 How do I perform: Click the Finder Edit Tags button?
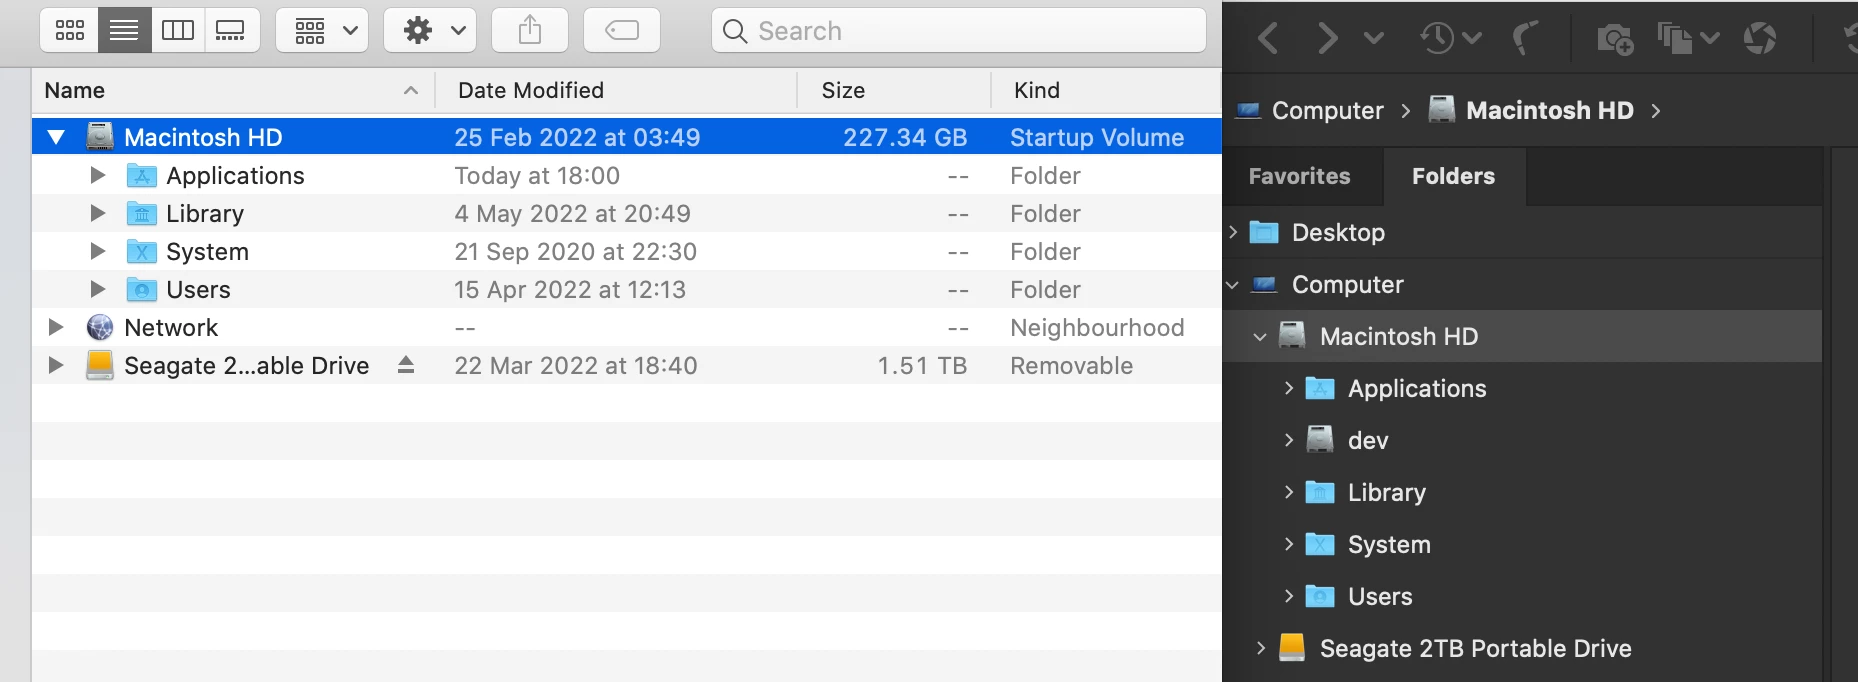click(x=622, y=30)
